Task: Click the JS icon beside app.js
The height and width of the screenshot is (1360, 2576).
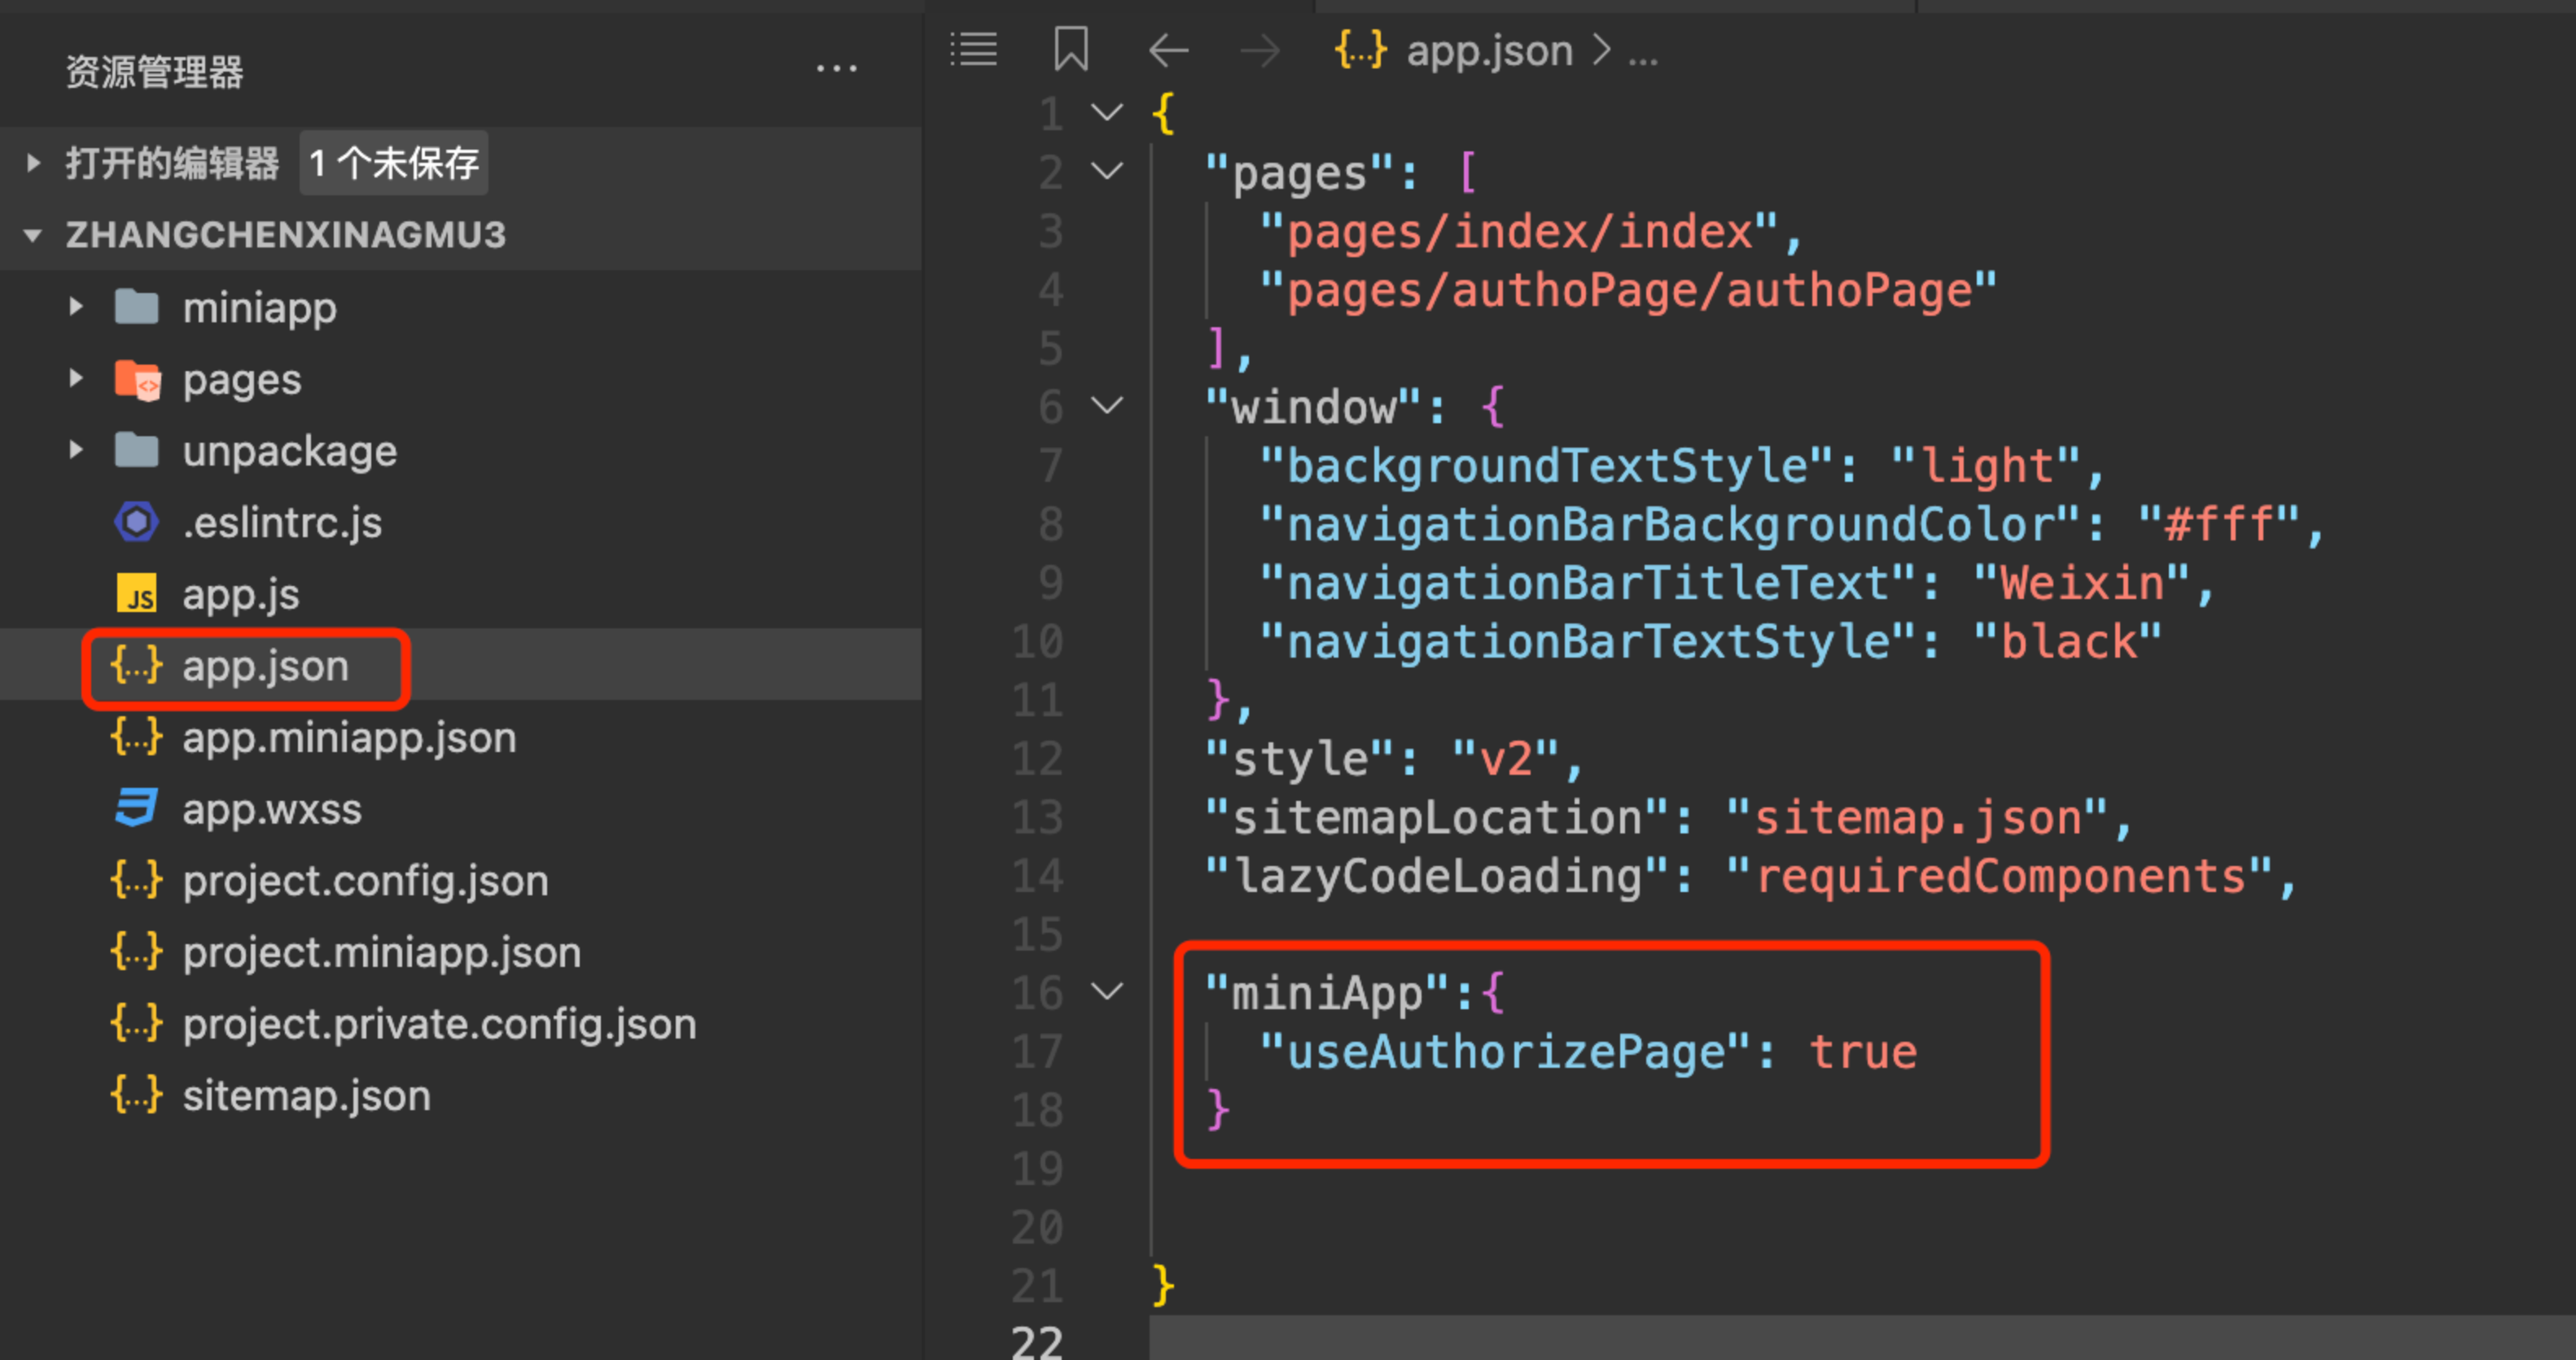Action: pyautogui.click(x=137, y=594)
